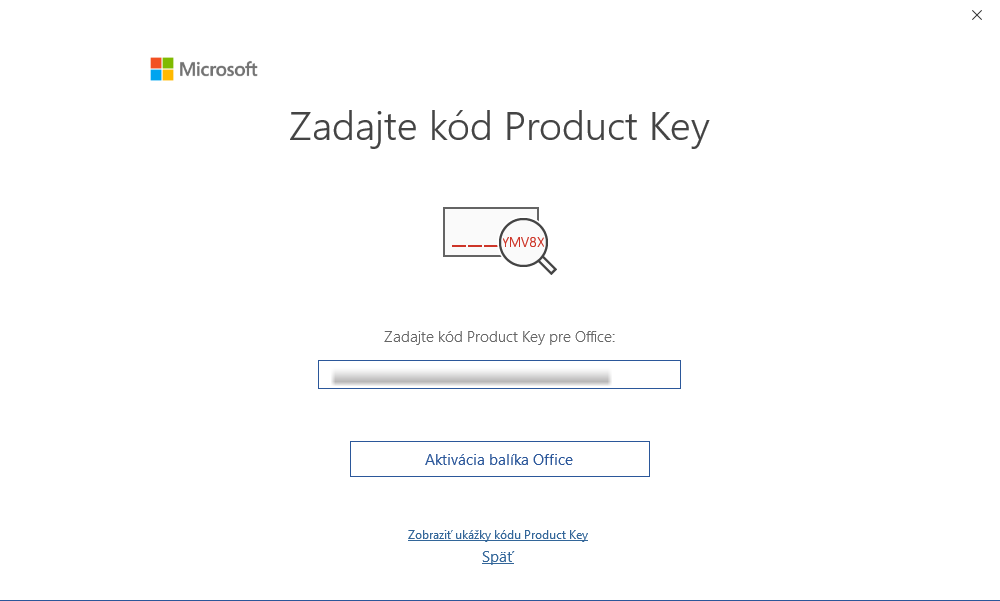
Task: Click the magnifying glass lens illustration
Action: click(x=525, y=243)
